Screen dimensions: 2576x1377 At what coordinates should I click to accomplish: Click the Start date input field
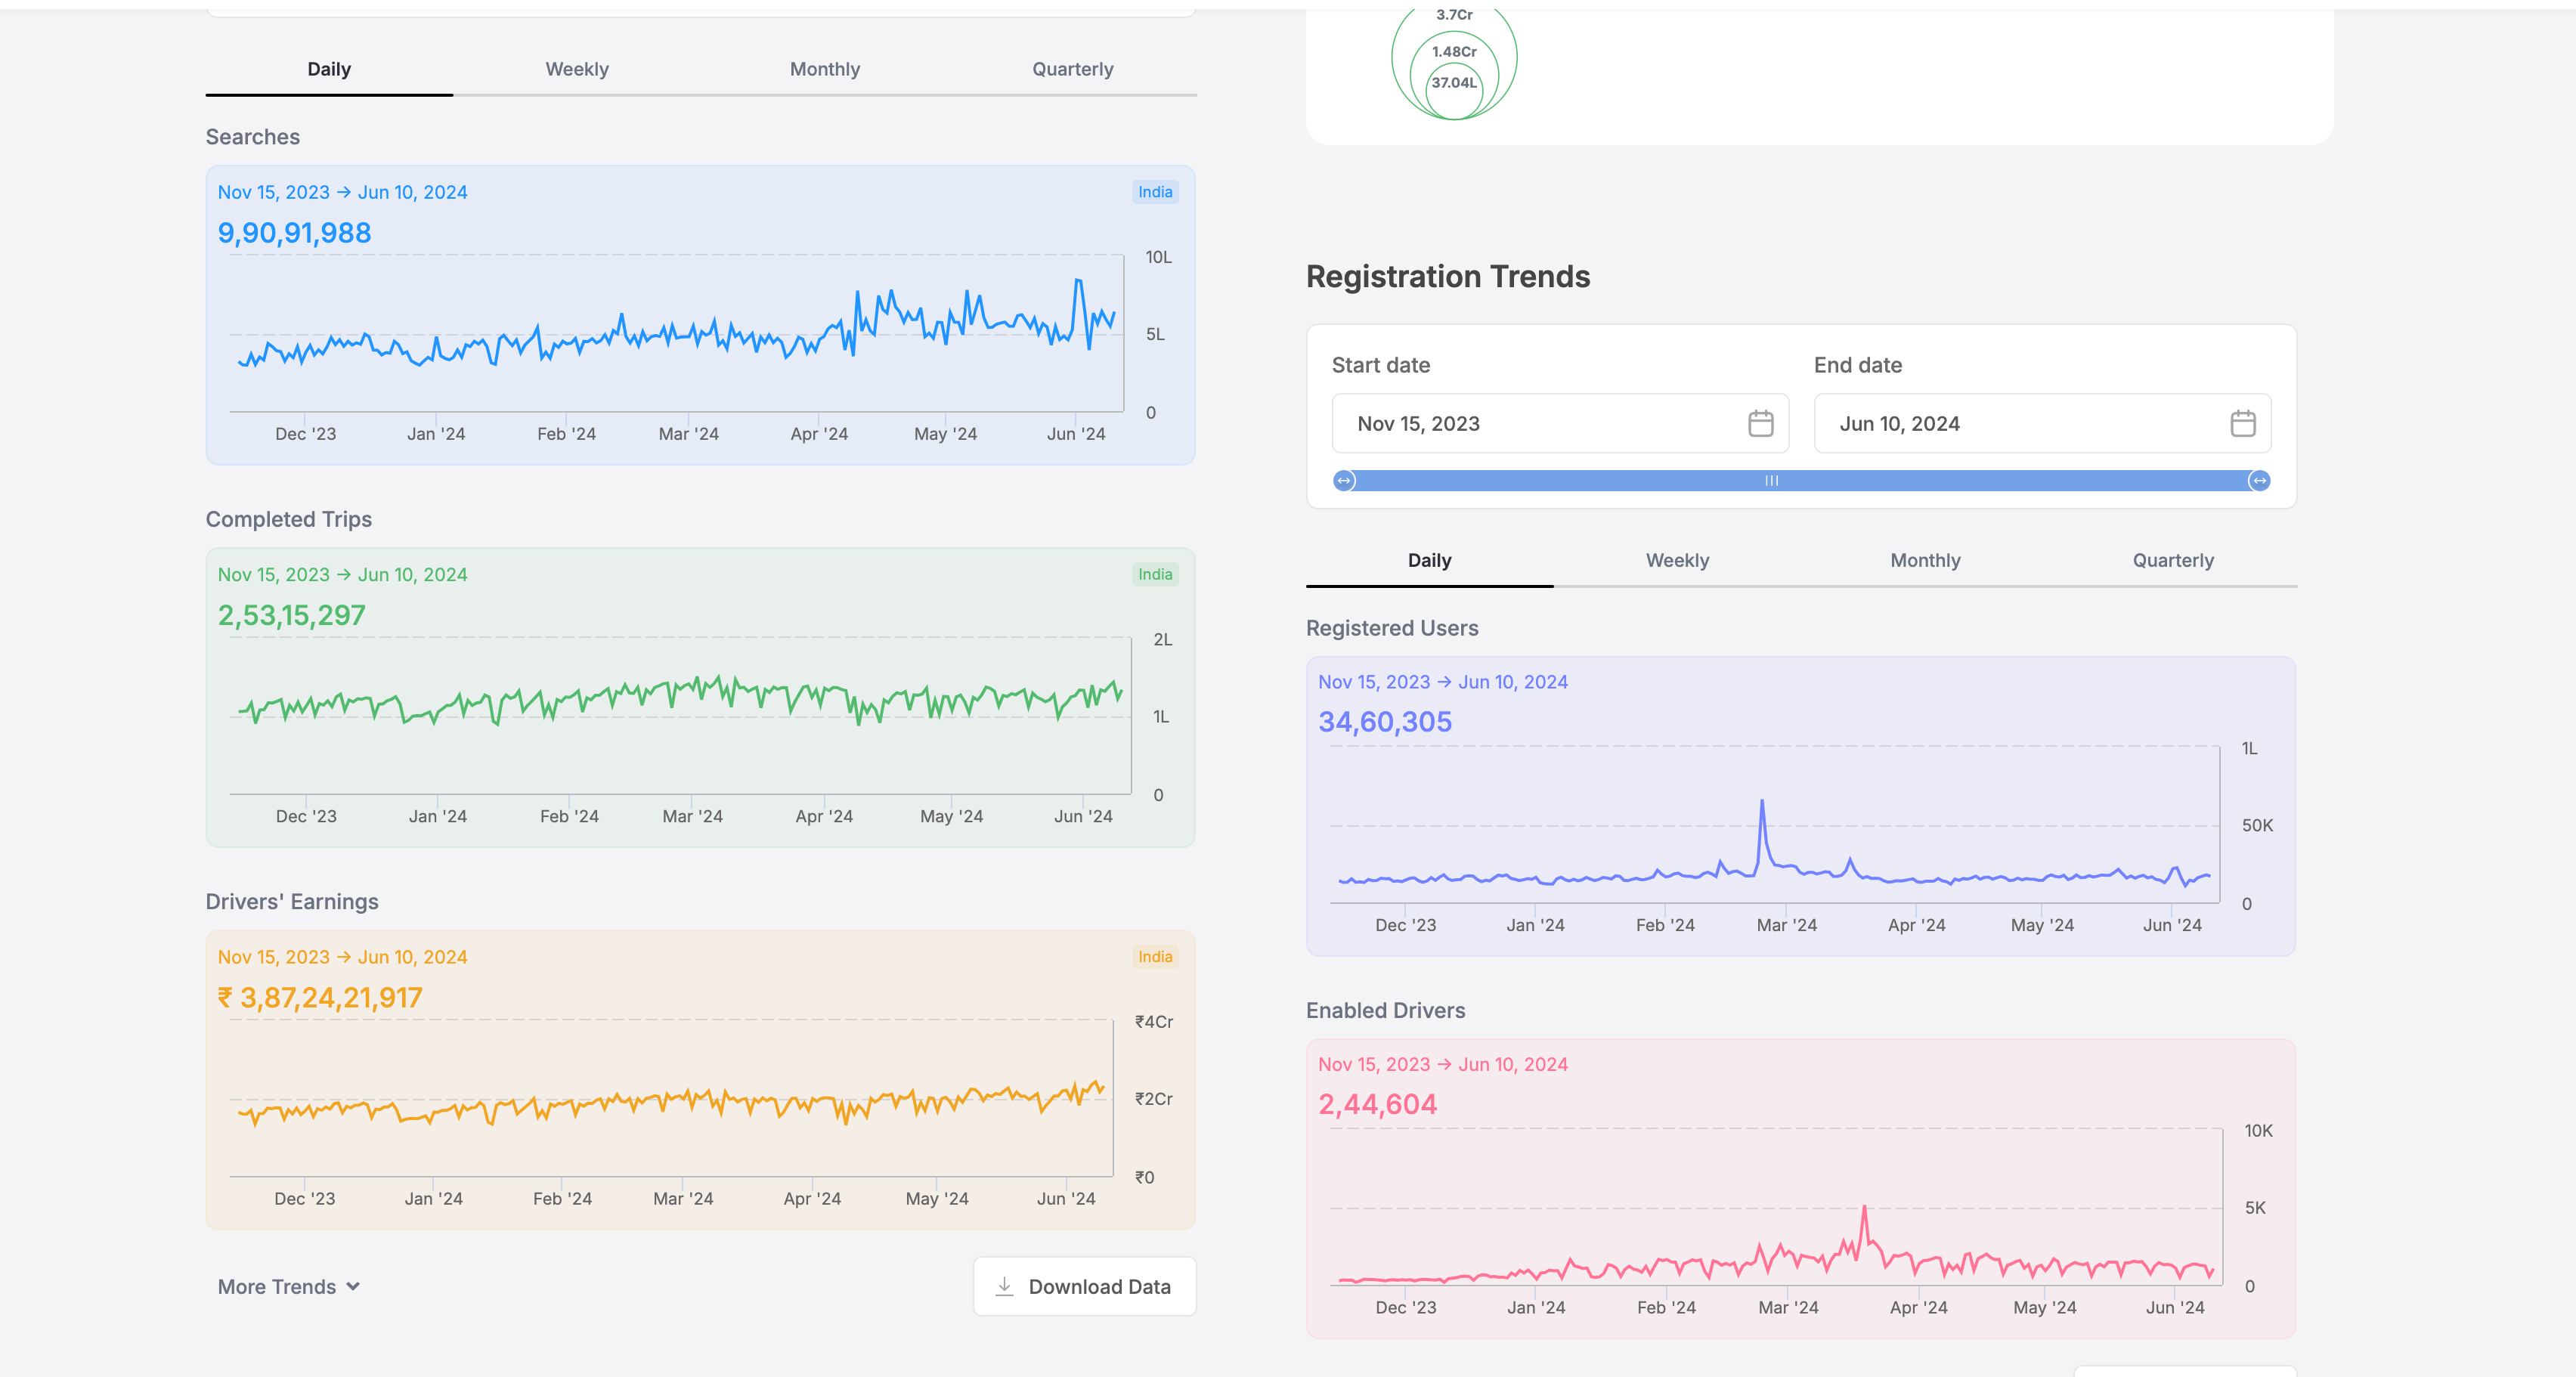tap(1540, 423)
